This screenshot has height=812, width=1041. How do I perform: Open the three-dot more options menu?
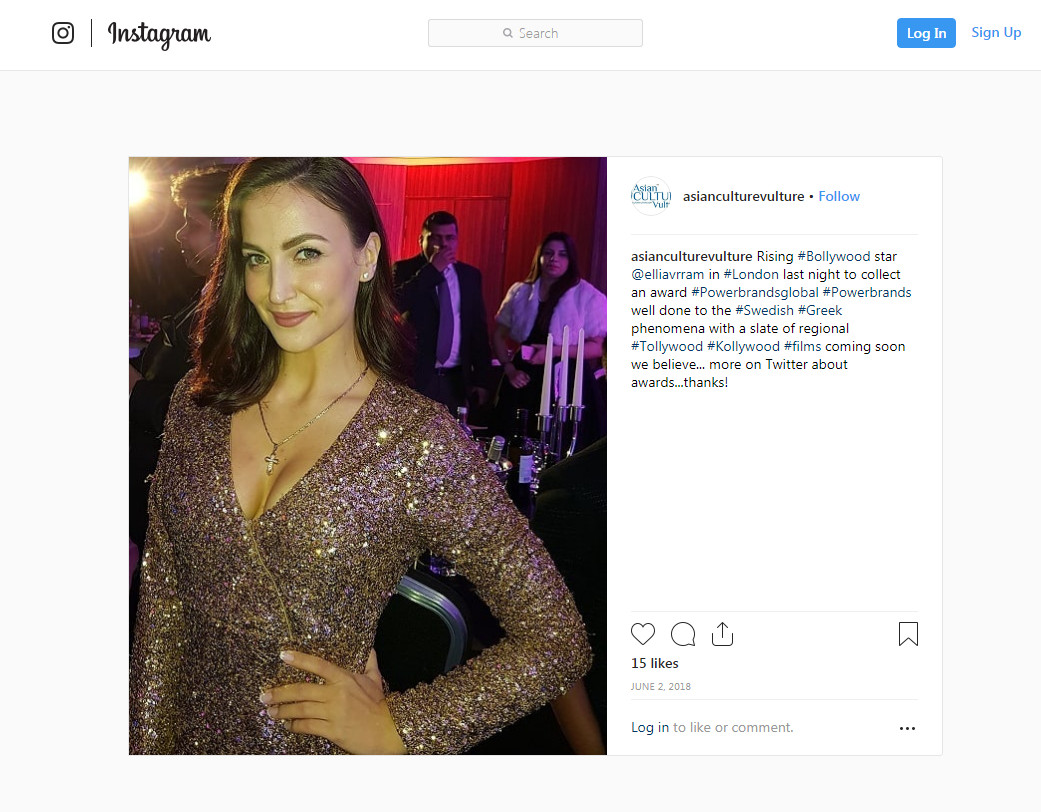coord(907,728)
